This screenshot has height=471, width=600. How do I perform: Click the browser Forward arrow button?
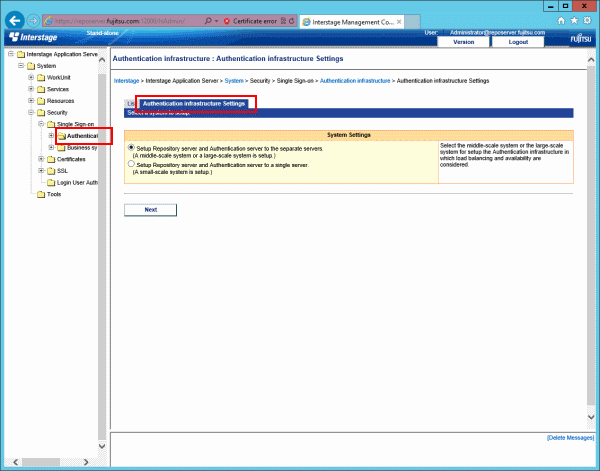click(x=37, y=20)
